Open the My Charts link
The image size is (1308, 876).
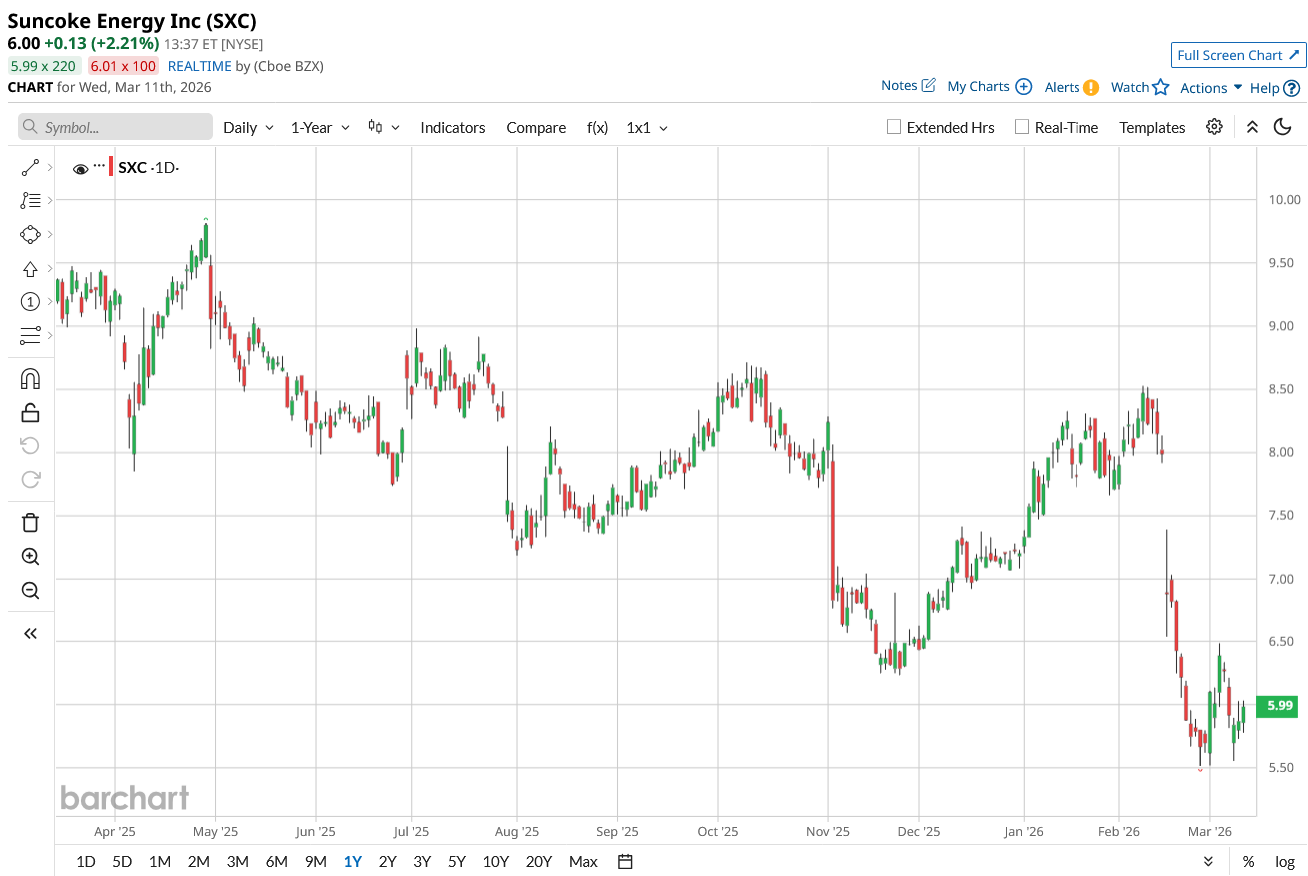point(989,87)
